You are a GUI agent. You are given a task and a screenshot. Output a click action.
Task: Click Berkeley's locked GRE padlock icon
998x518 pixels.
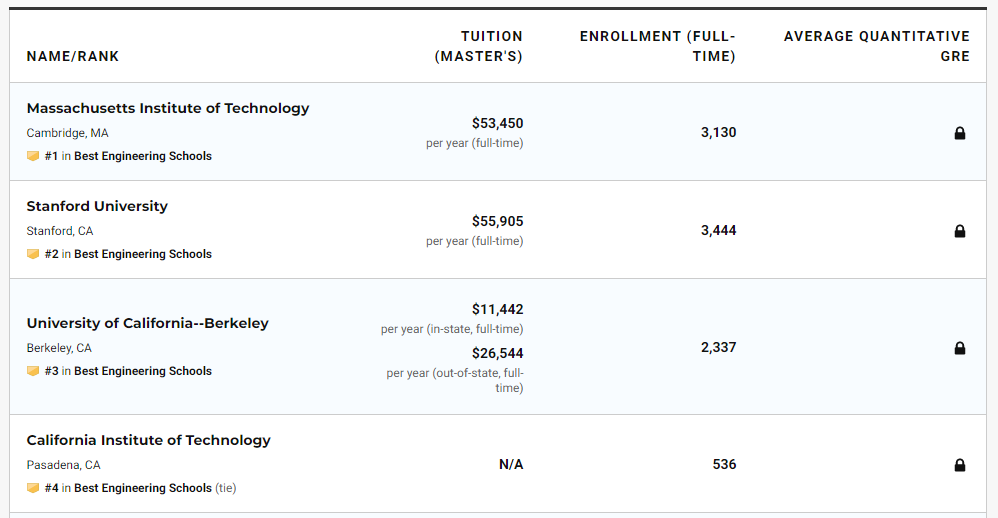click(x=960, y=348)
